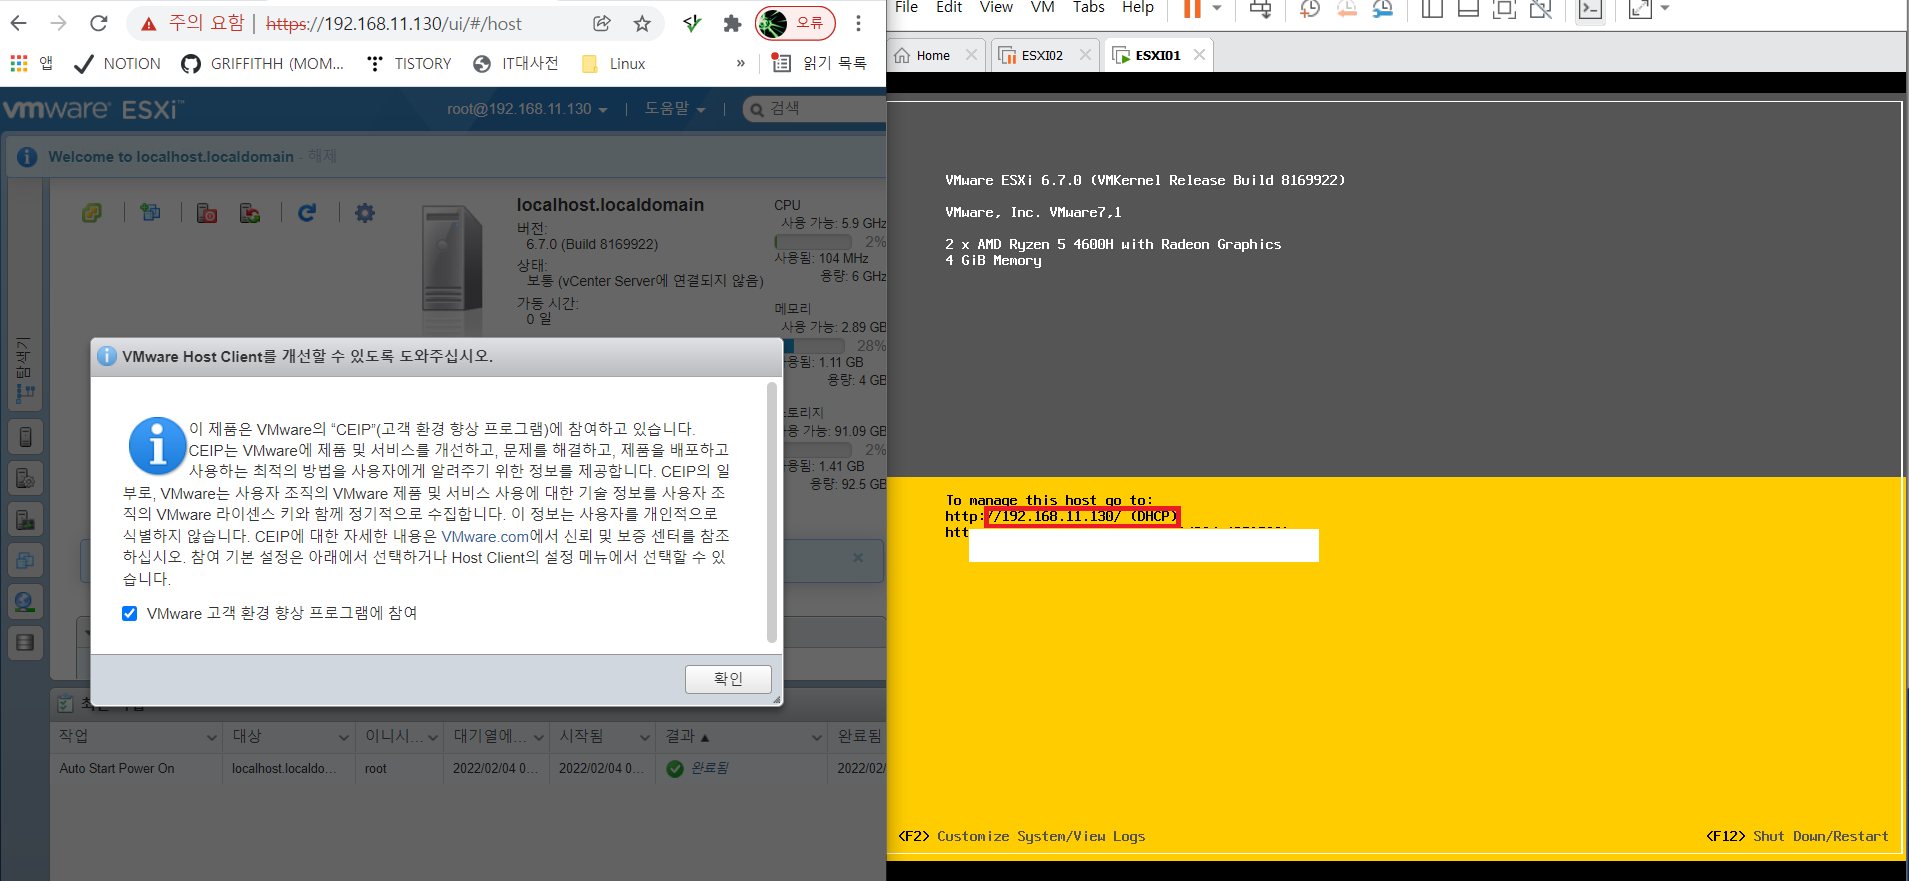Image resolution: width=1909 pixels, height=881 pixels.
Task: Select the Virtual Machines icon in navigator sidebar
Action: 26,560
